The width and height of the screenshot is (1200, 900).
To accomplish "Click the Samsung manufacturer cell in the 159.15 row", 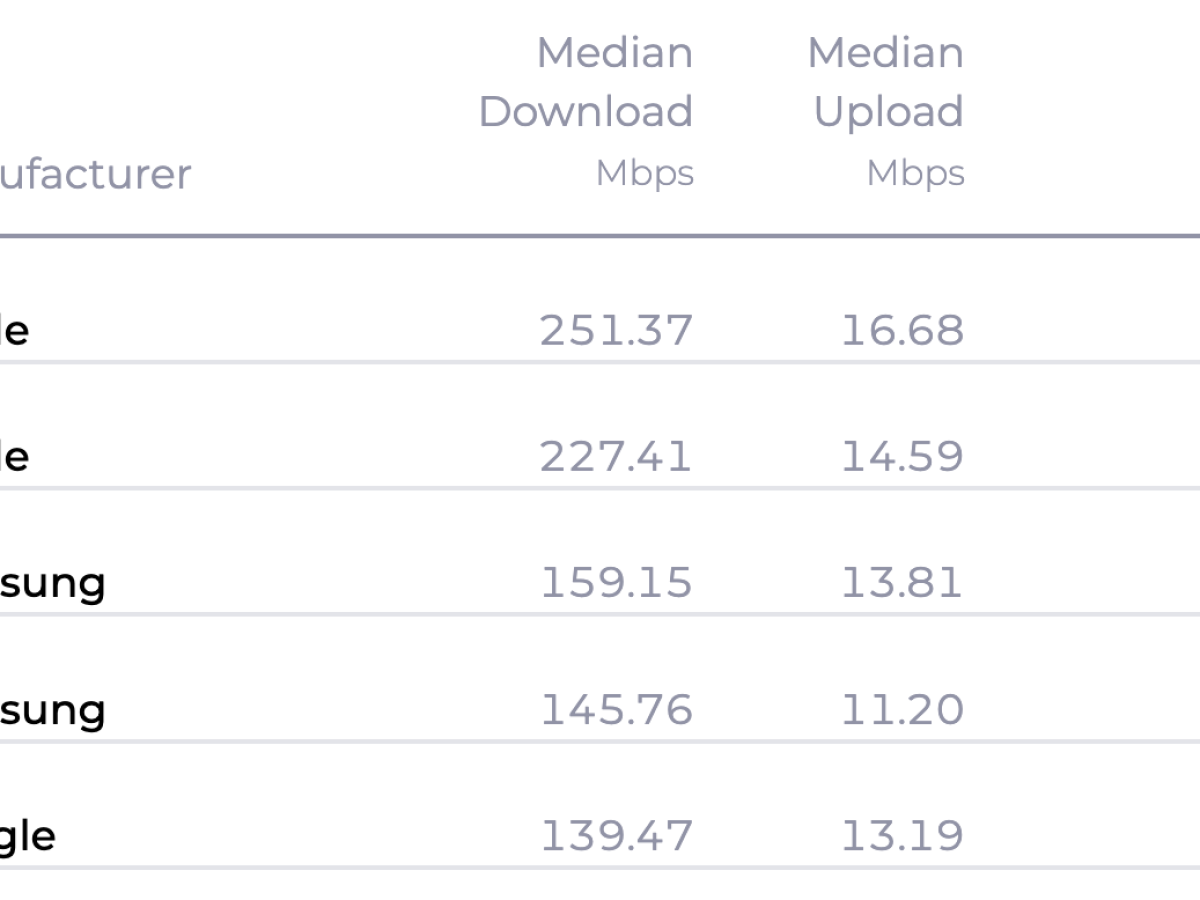I will click(x=52, y=582).
